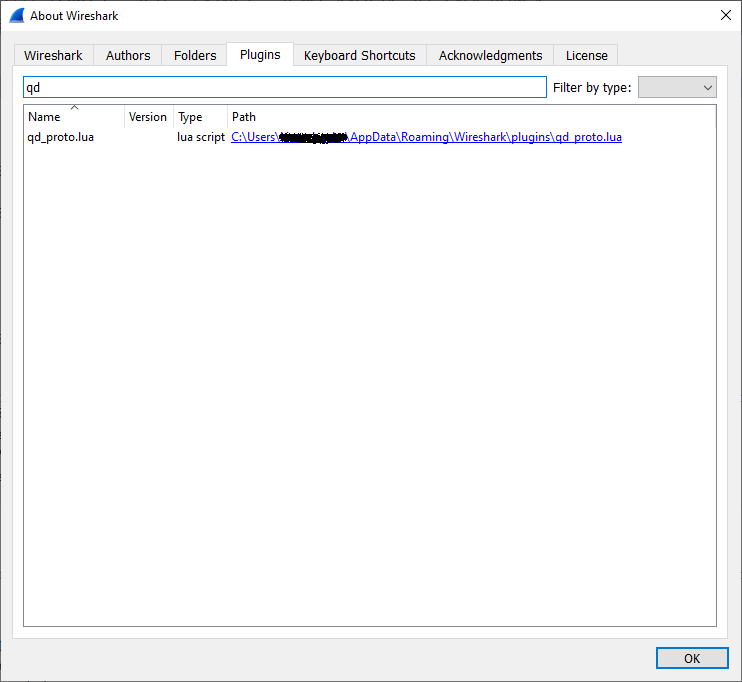This screenshot has width=742, height=682.
Task: Click the plugin search field containing 'qd'
Action: pyautogui.click(x=285, y=87)
